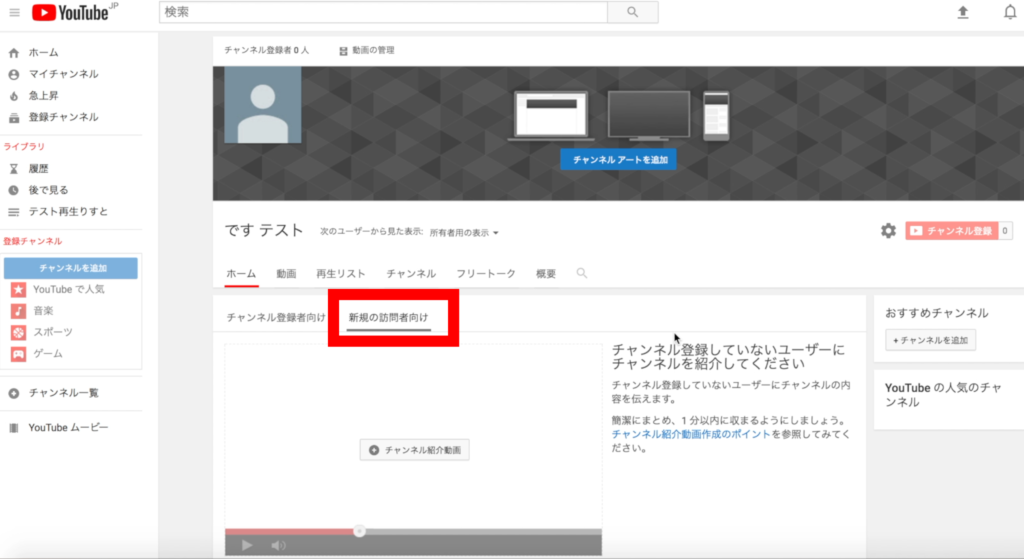This screenshot has width=1024, height=559.
Task: Click the YouTube ムービー label
Action: 68,428
